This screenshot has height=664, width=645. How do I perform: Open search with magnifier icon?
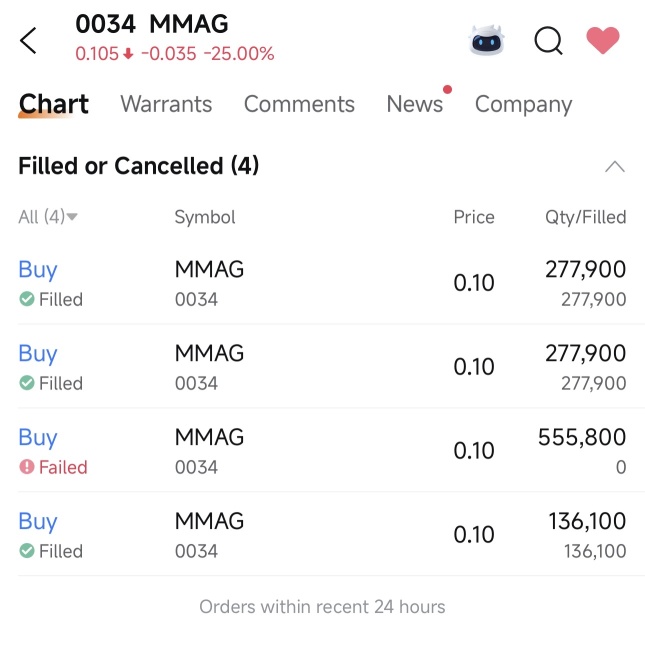click(548, 41)
